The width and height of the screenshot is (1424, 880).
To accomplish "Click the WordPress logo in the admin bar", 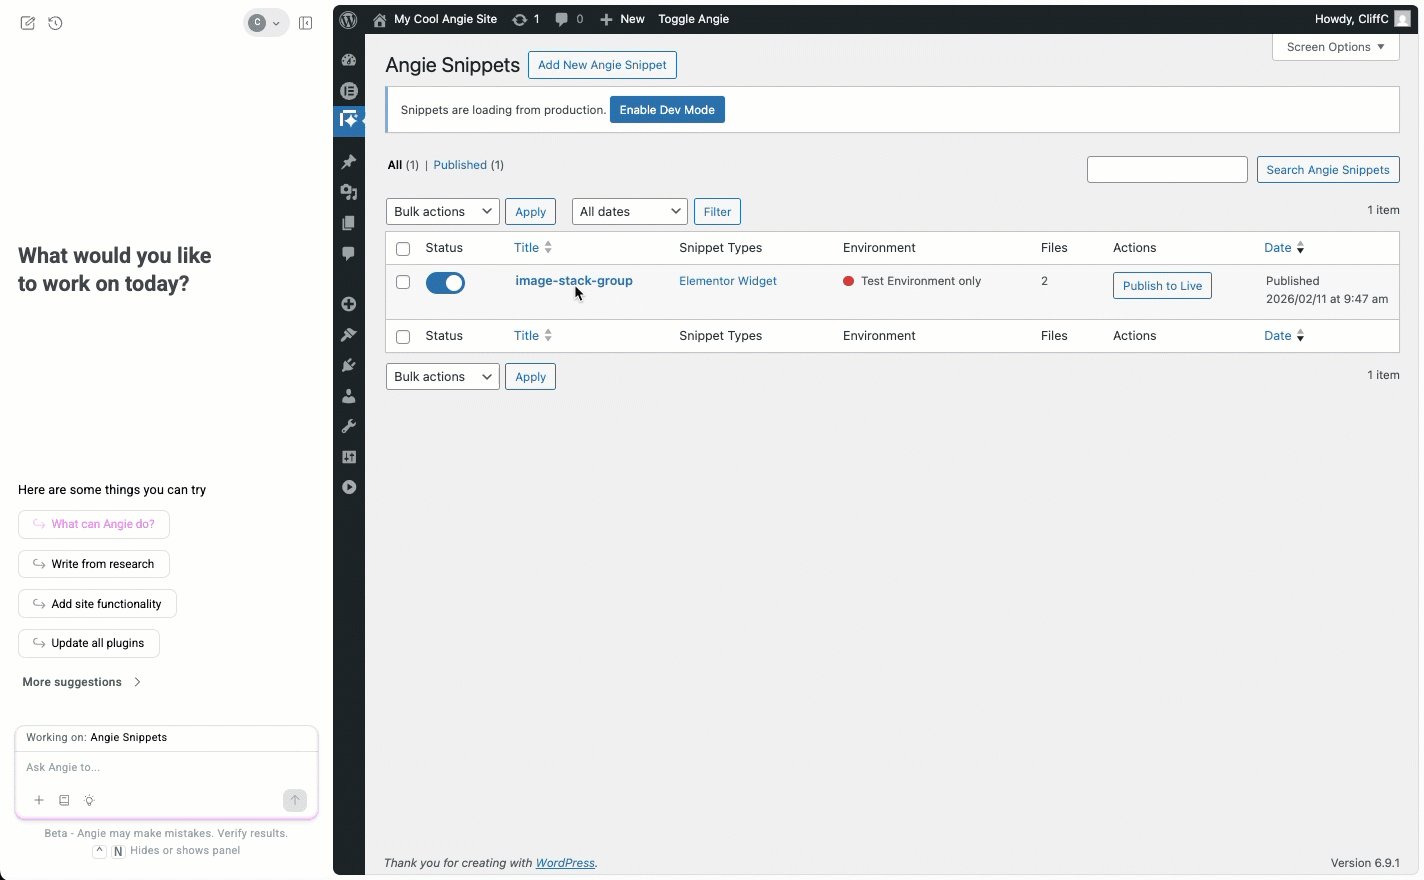I will tap(348, 19).
